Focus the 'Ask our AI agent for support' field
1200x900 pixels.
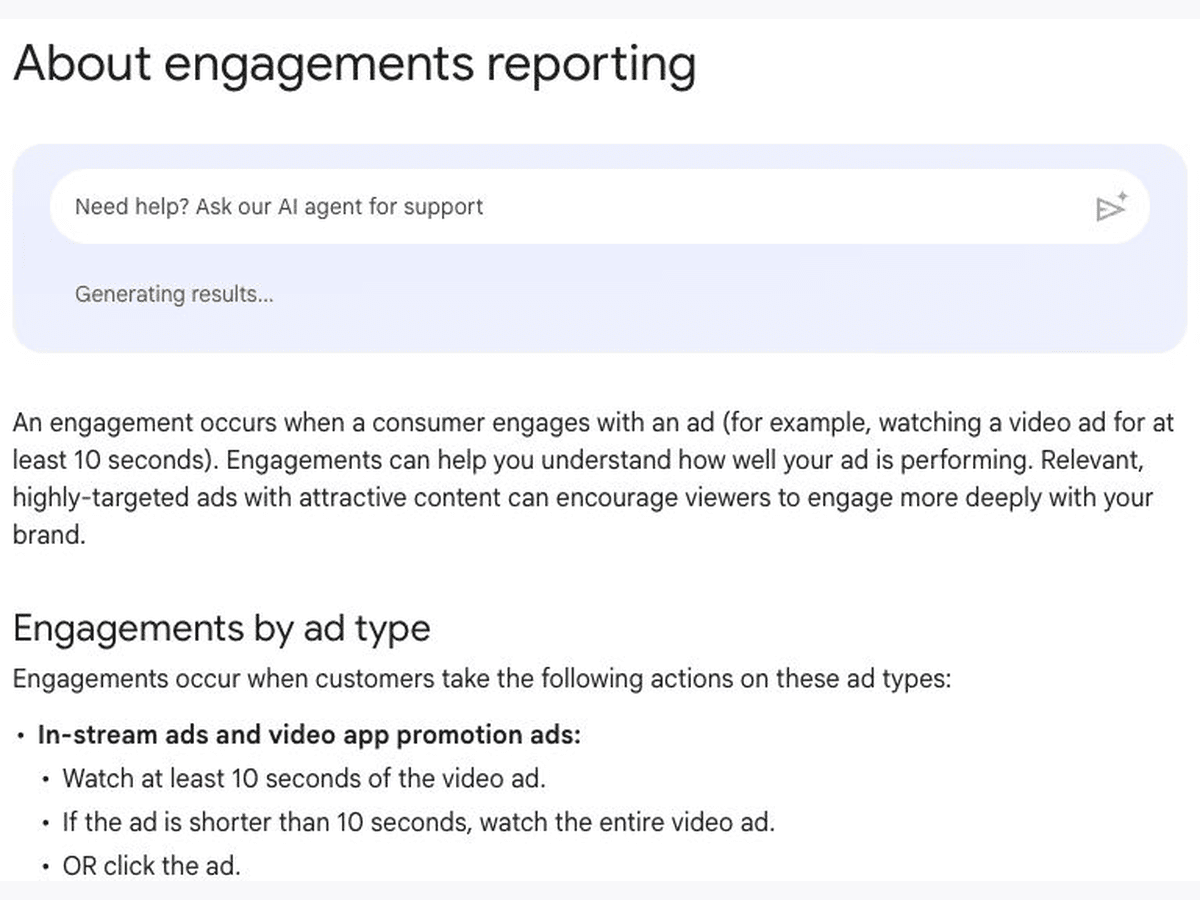point(599,207)
